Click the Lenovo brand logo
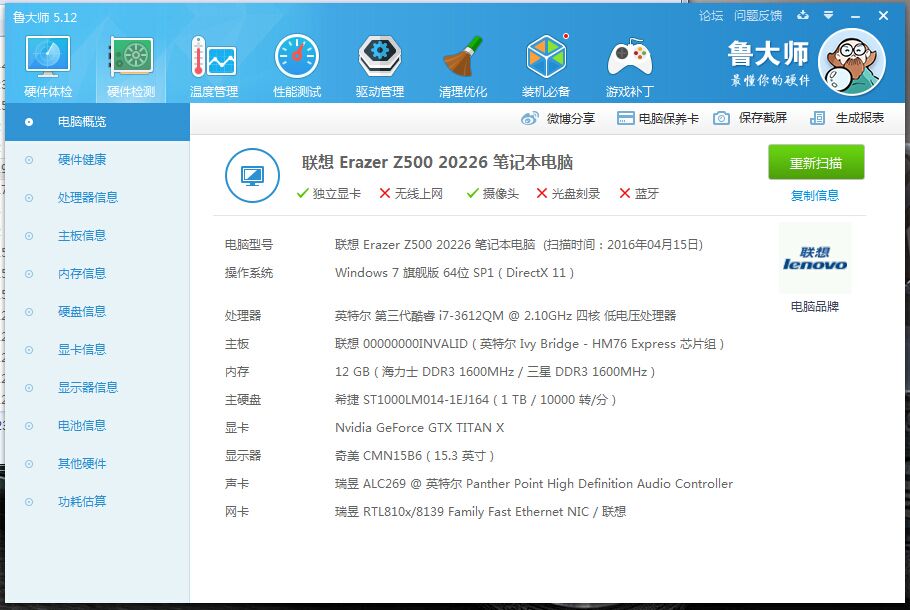 (815, 258)
